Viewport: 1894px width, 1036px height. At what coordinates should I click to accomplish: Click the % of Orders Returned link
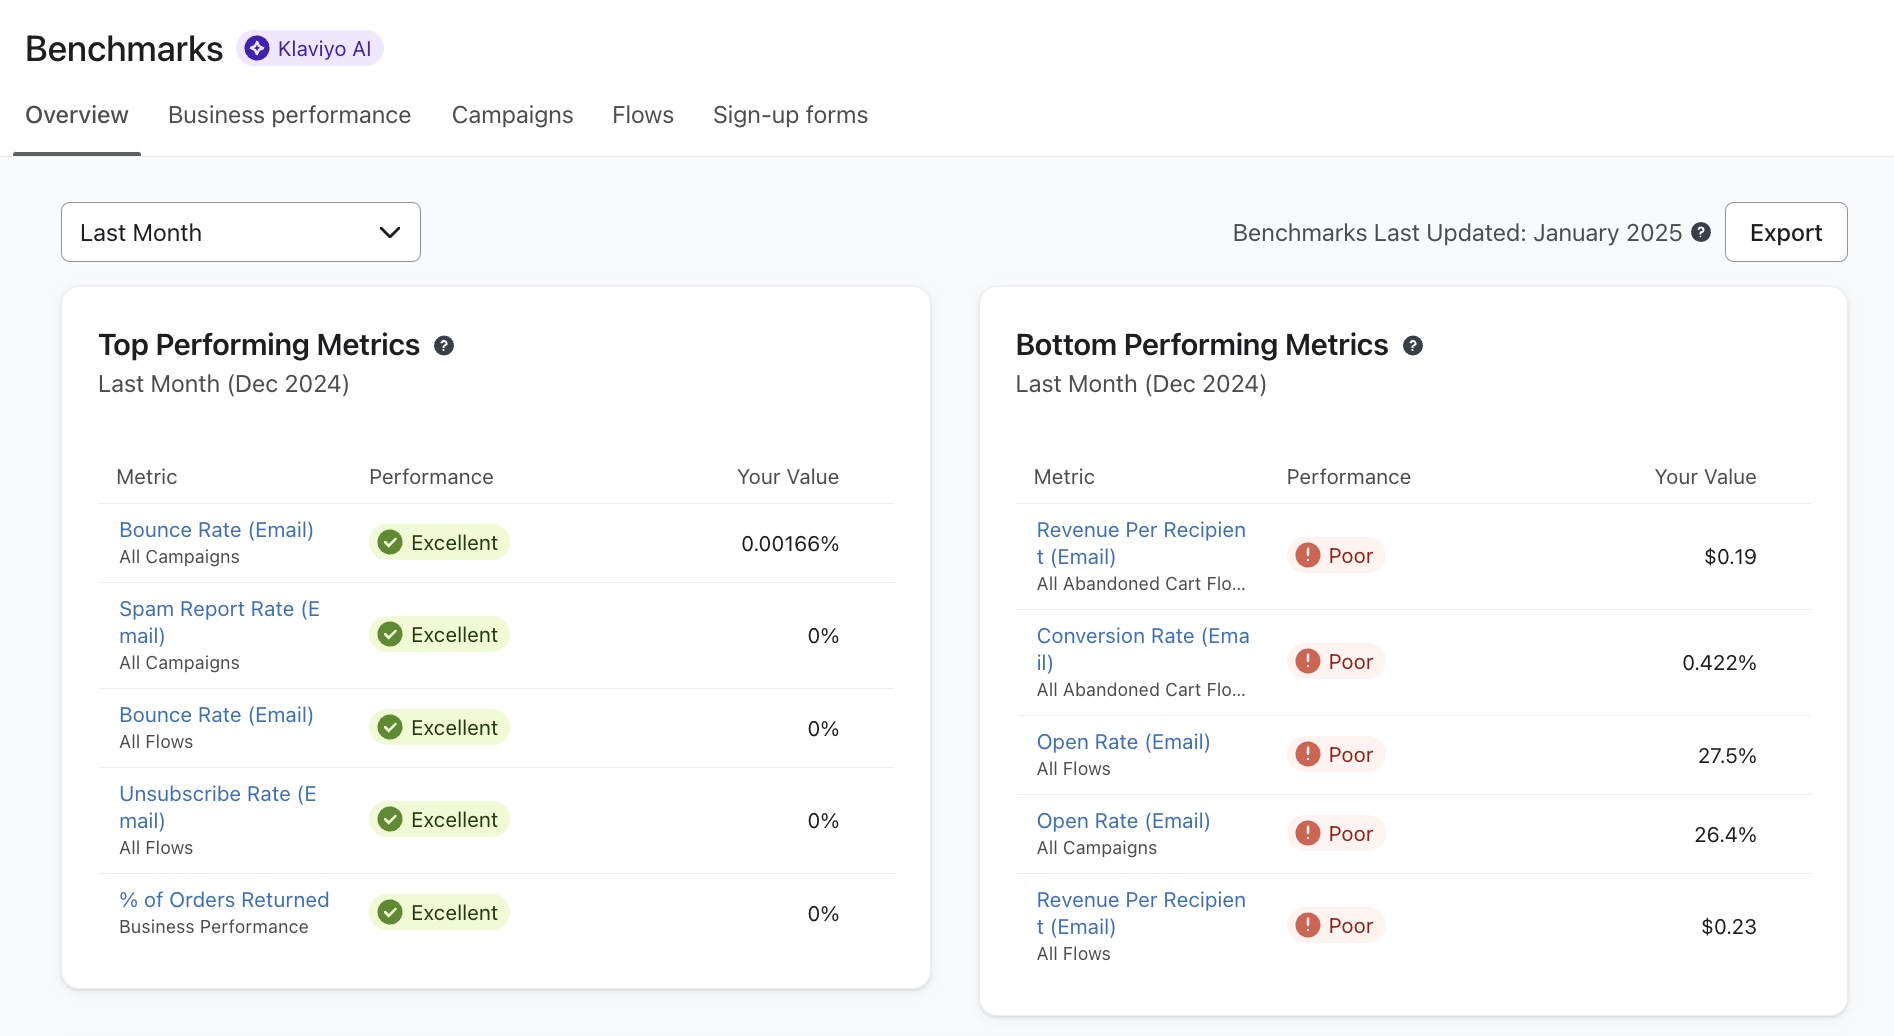(224, 900)
